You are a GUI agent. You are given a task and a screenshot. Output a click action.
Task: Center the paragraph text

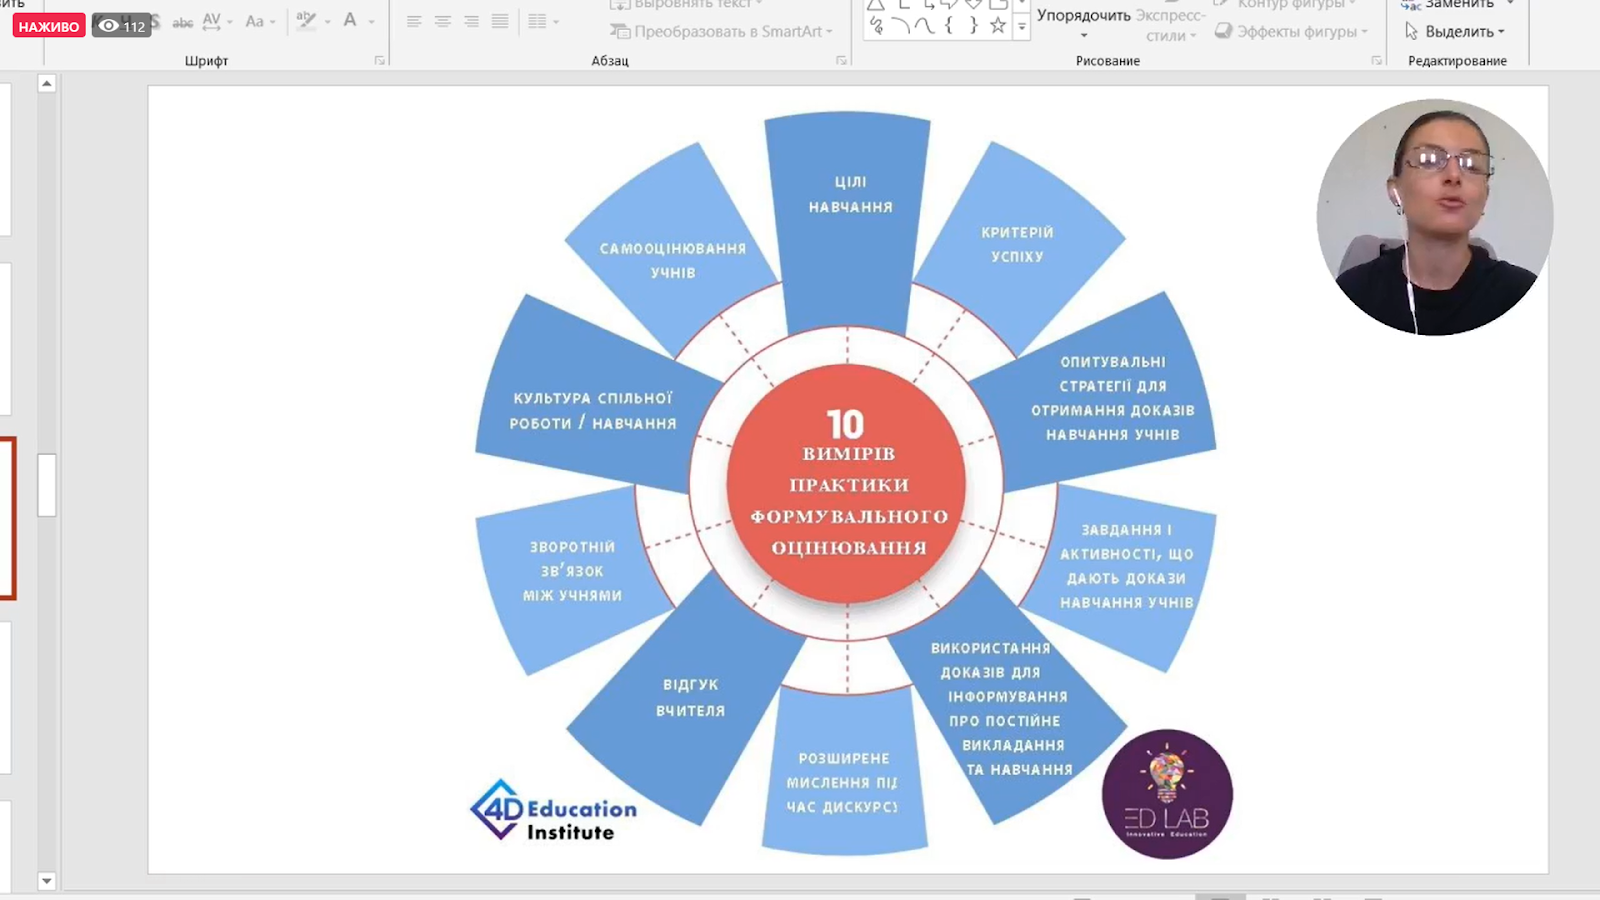pos(443,21)
